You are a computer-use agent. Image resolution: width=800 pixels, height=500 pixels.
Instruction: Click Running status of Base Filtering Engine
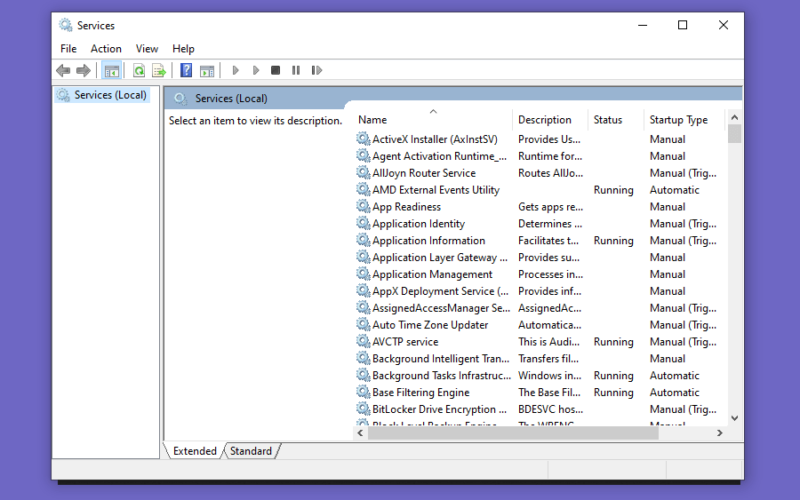tap(613, 392)
